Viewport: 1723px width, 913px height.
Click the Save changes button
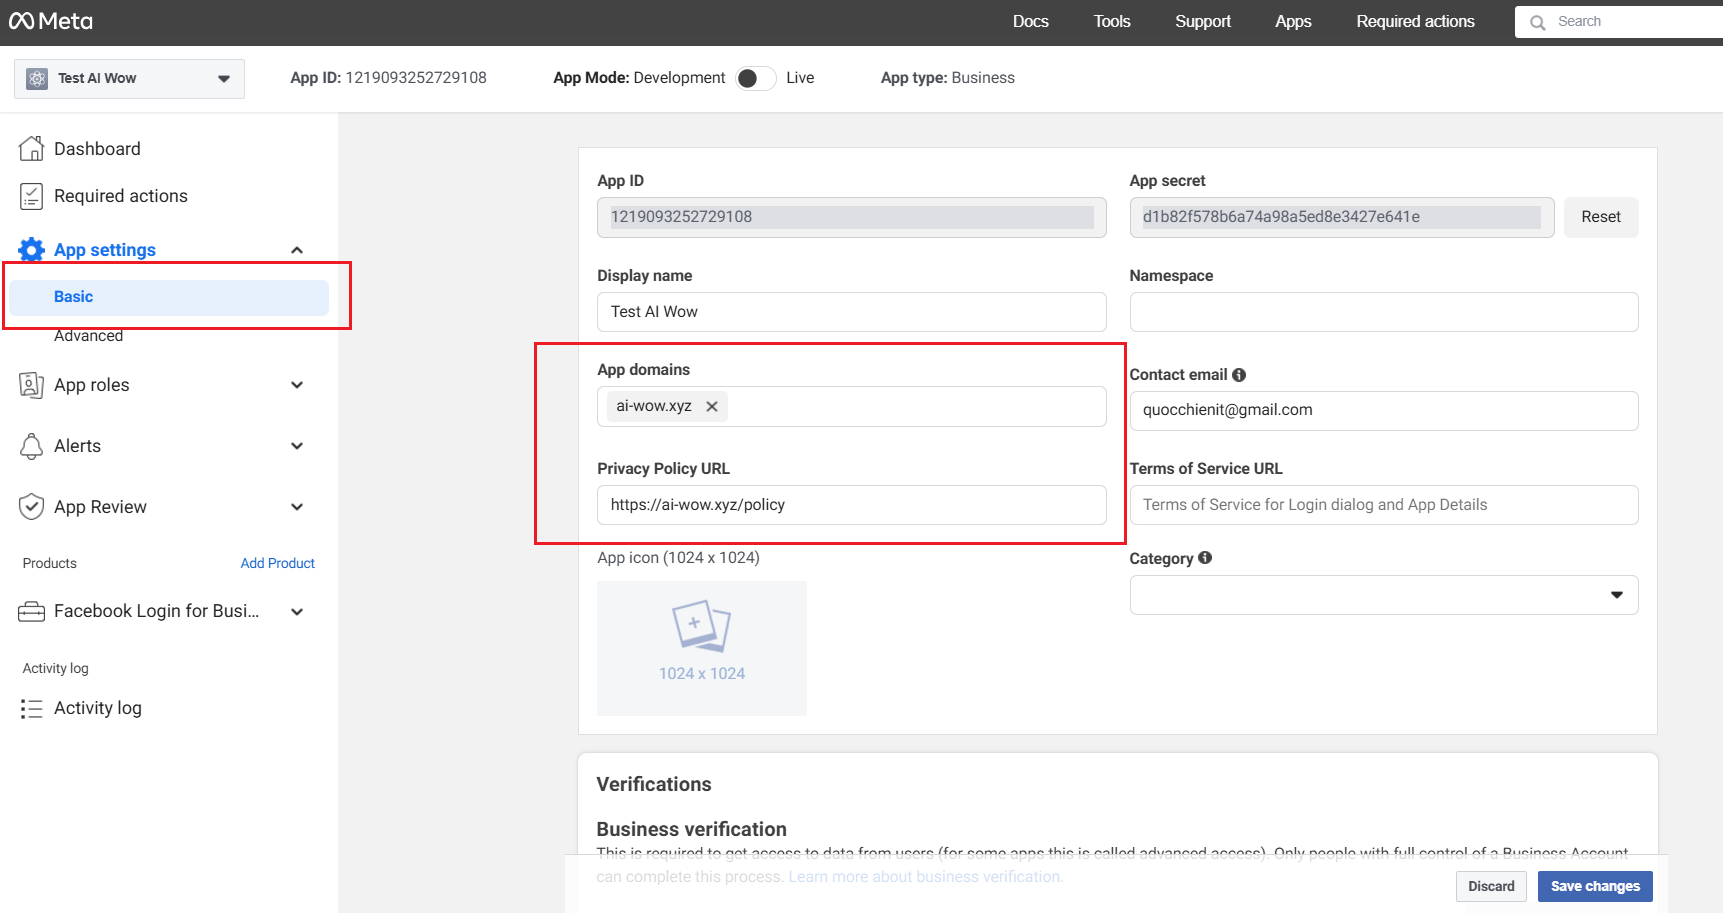pyautogui.click(x=1595, y=886)
